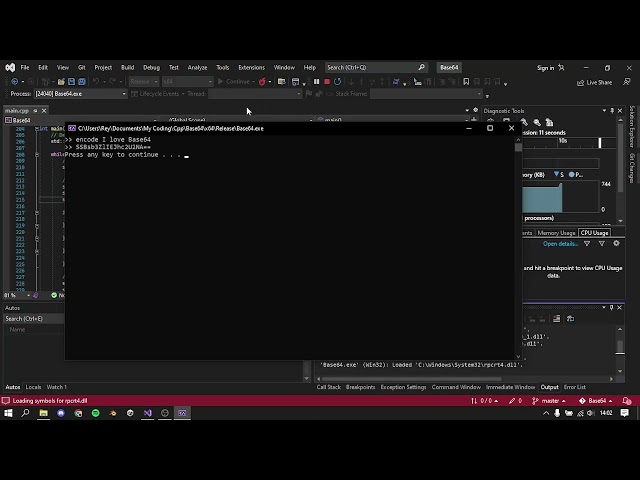Switch to the Call Stack tab
The height and width of the screenshot is (480, 640).
pos(329,387)
